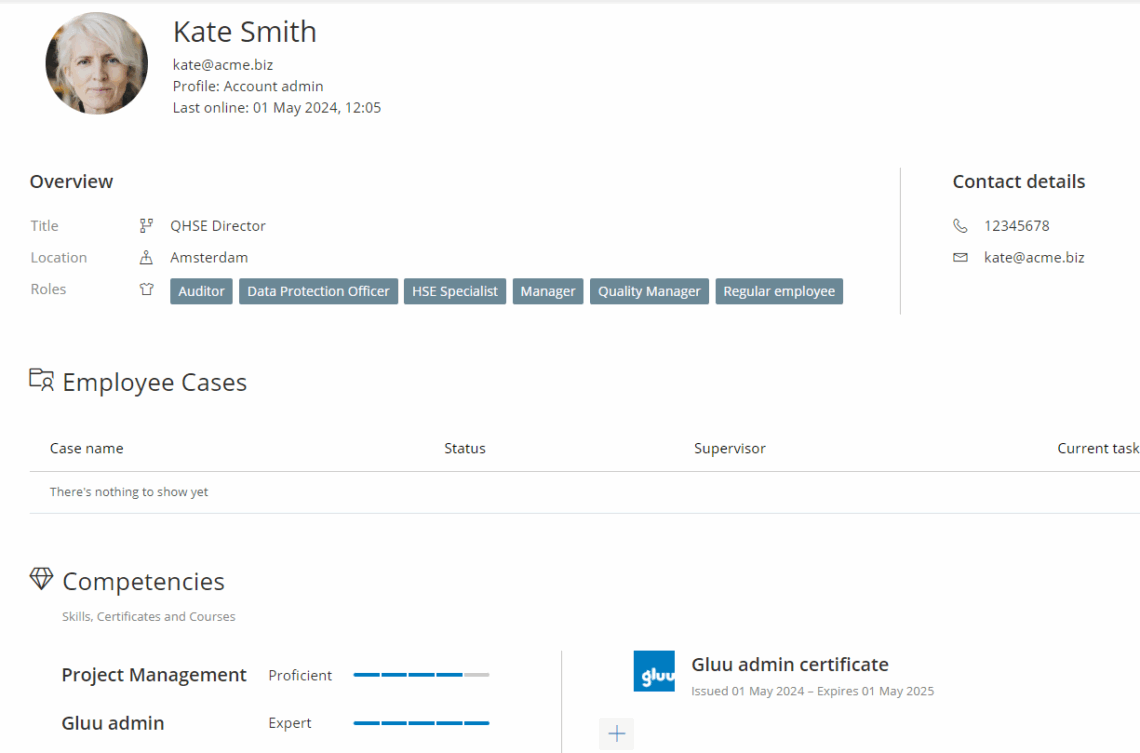Click the Competencies diamond icon

pyautogui.click(x=41, y=579)
